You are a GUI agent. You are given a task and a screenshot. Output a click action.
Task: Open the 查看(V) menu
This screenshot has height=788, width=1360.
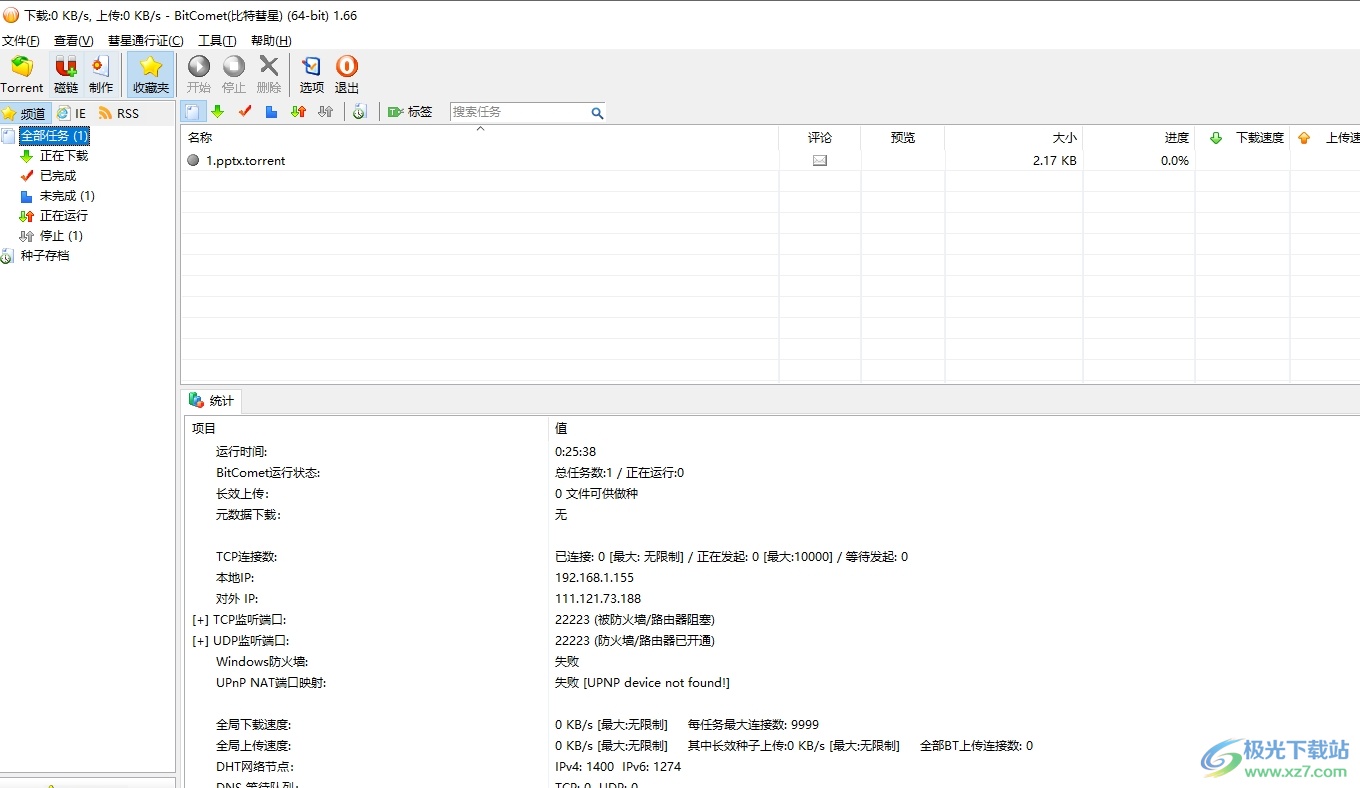click(x=74, y=41)
